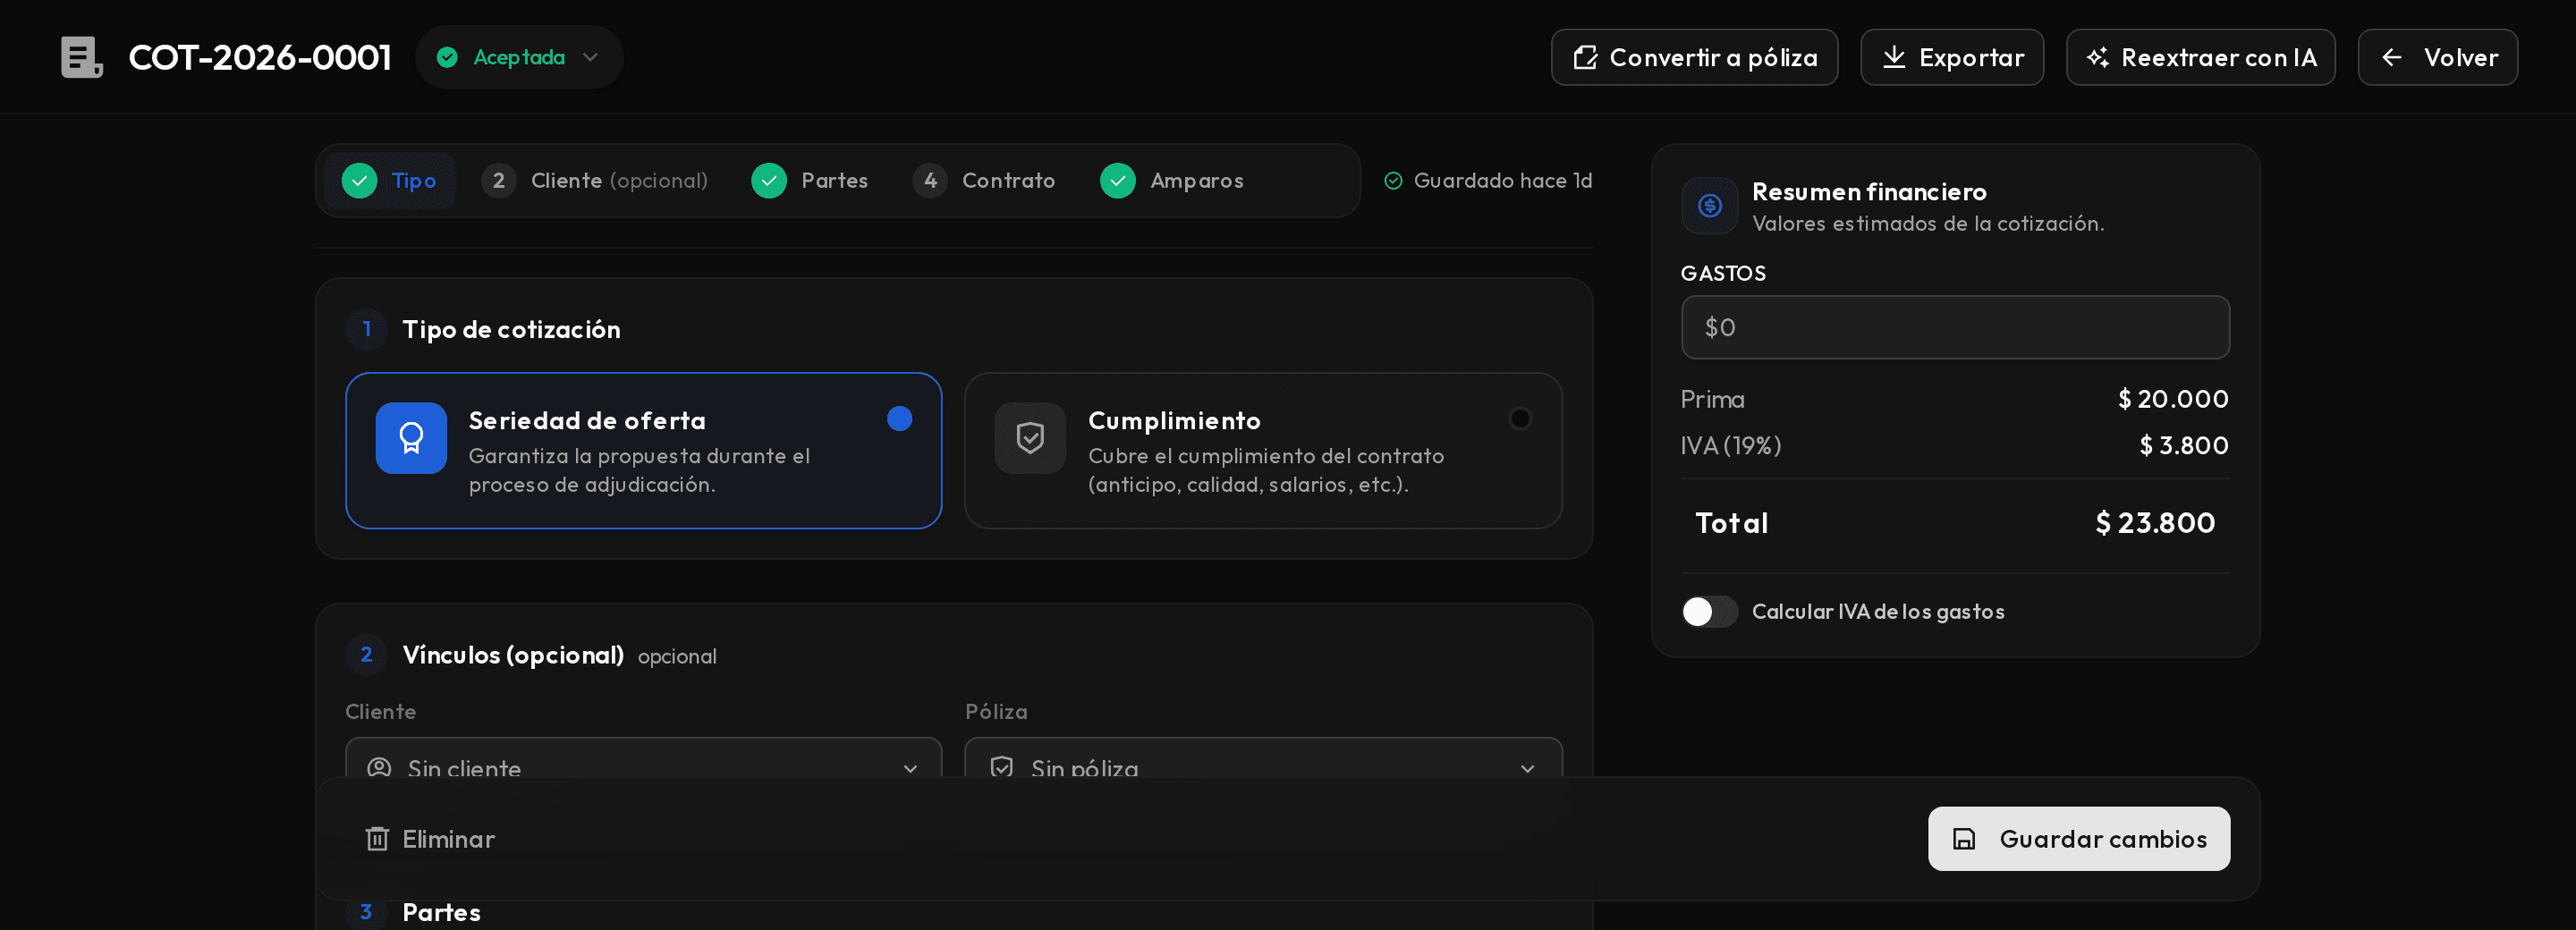Select the Amparos step tab
The height and width of the screenshot is (930, 2576).
[x=1171, y=181]
